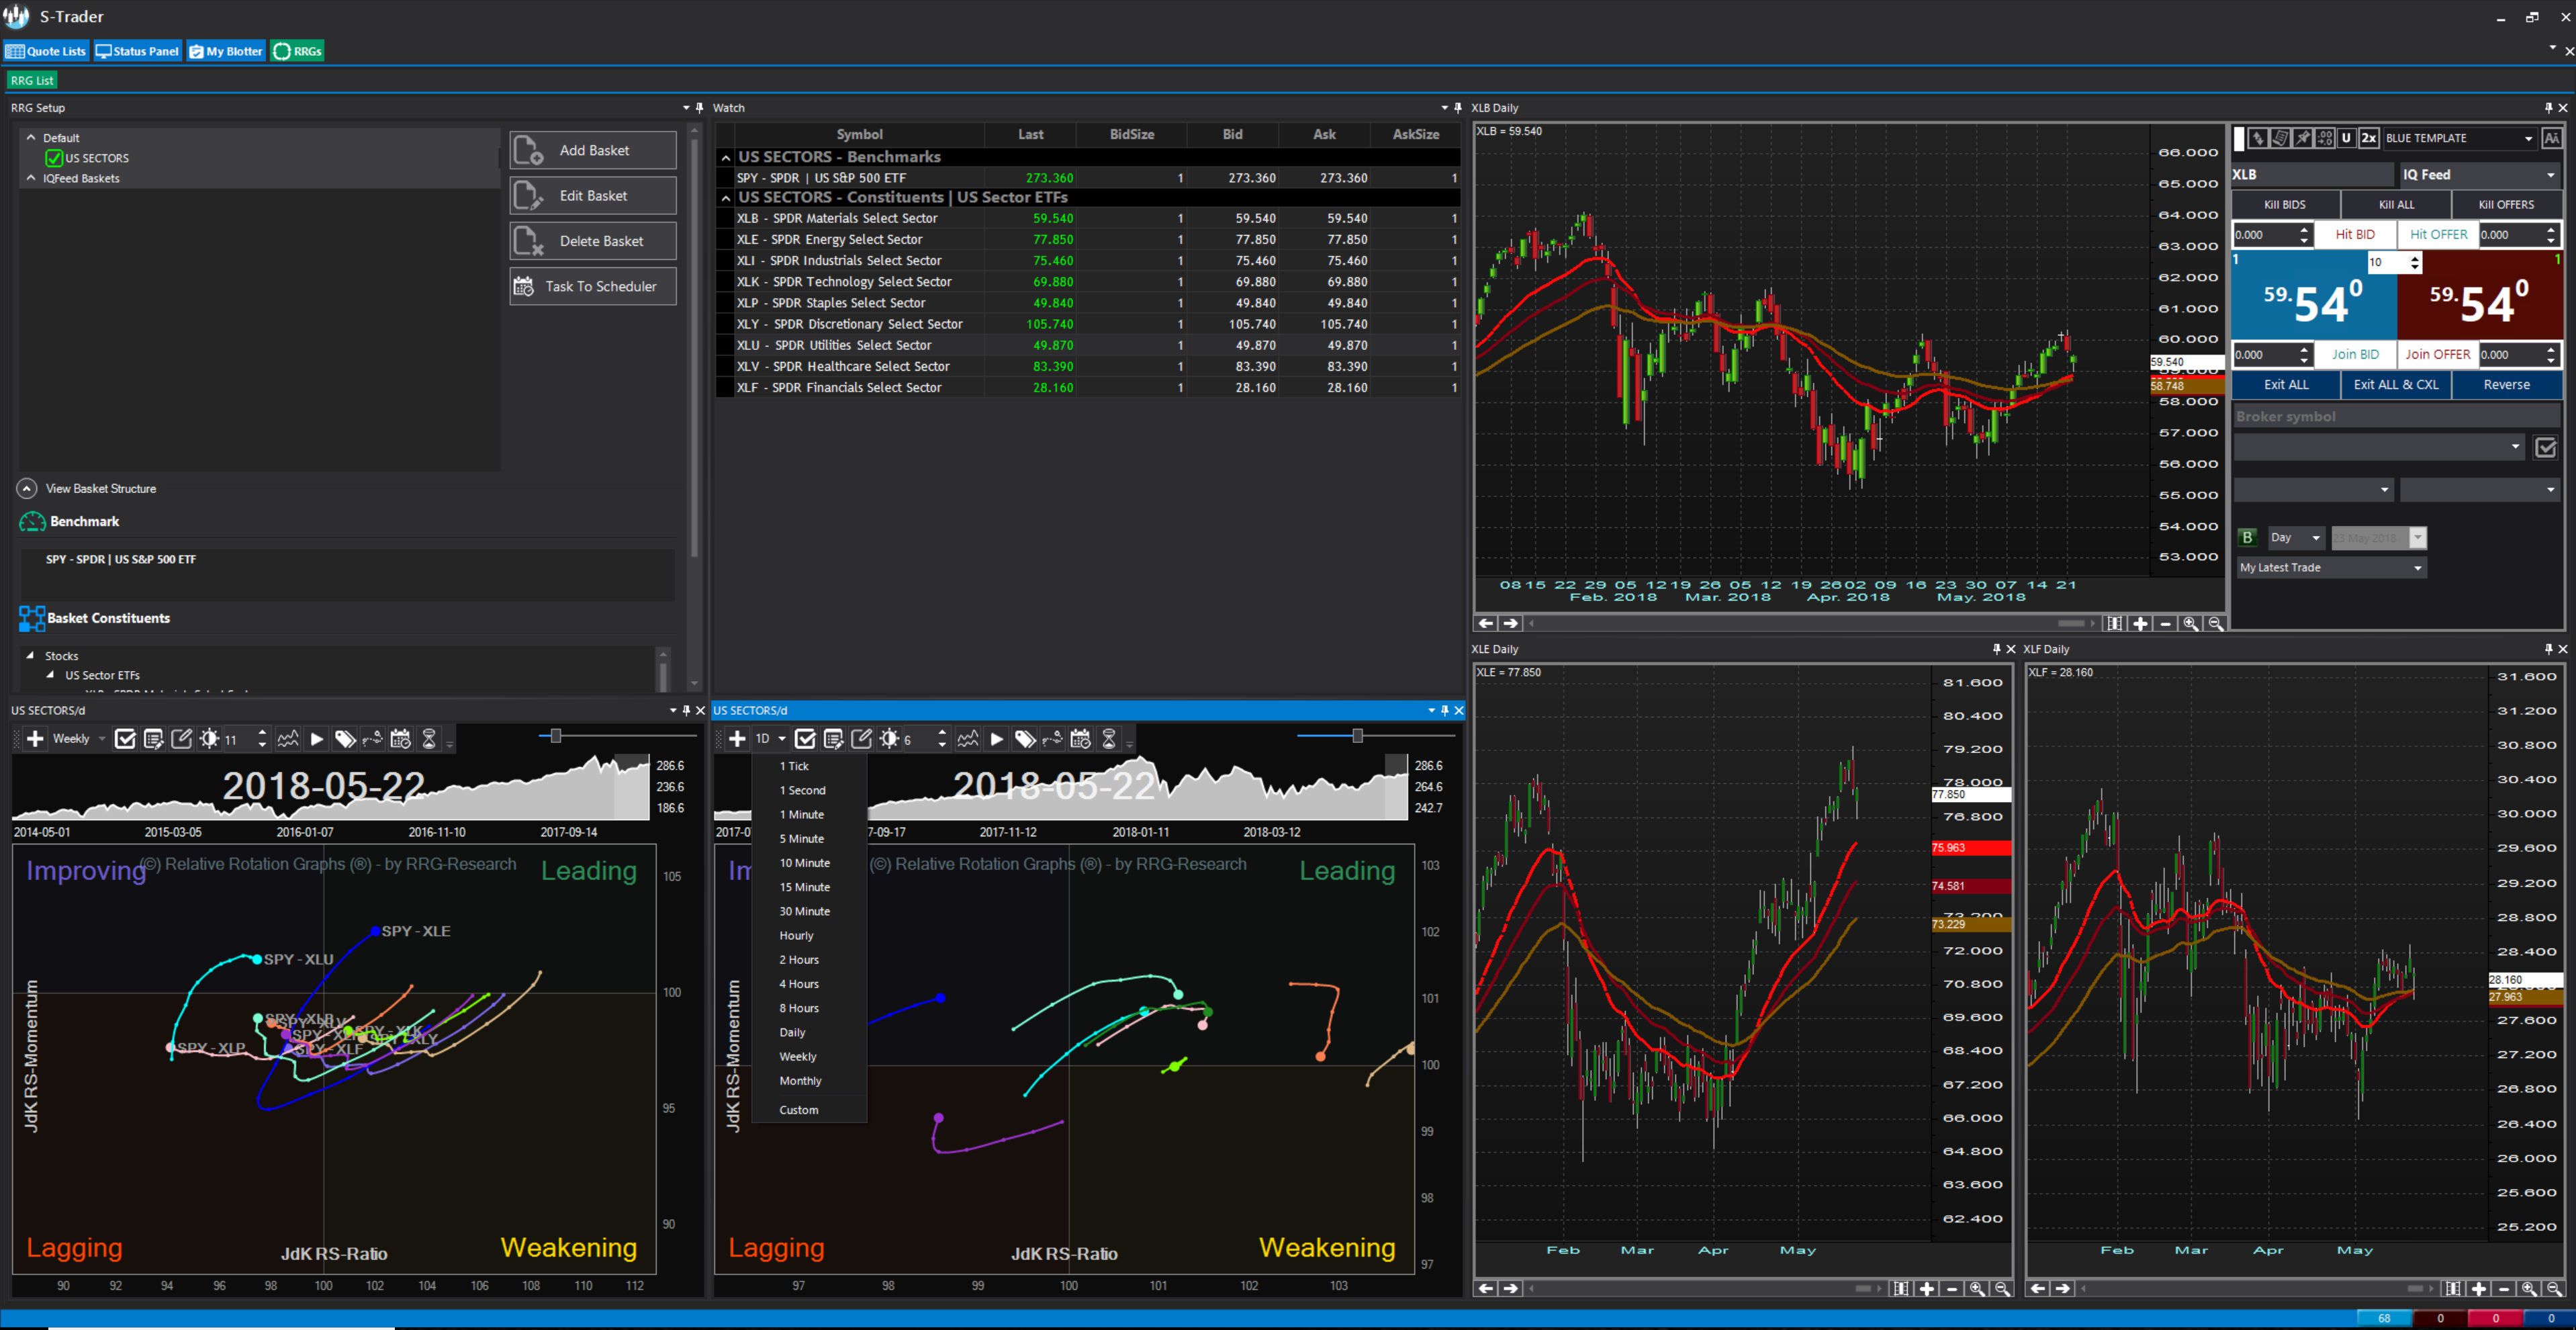Click the slider handle in Weekly RRG panel
The height and width of the screenshot is (1330, 2576).
click(556, 736)
